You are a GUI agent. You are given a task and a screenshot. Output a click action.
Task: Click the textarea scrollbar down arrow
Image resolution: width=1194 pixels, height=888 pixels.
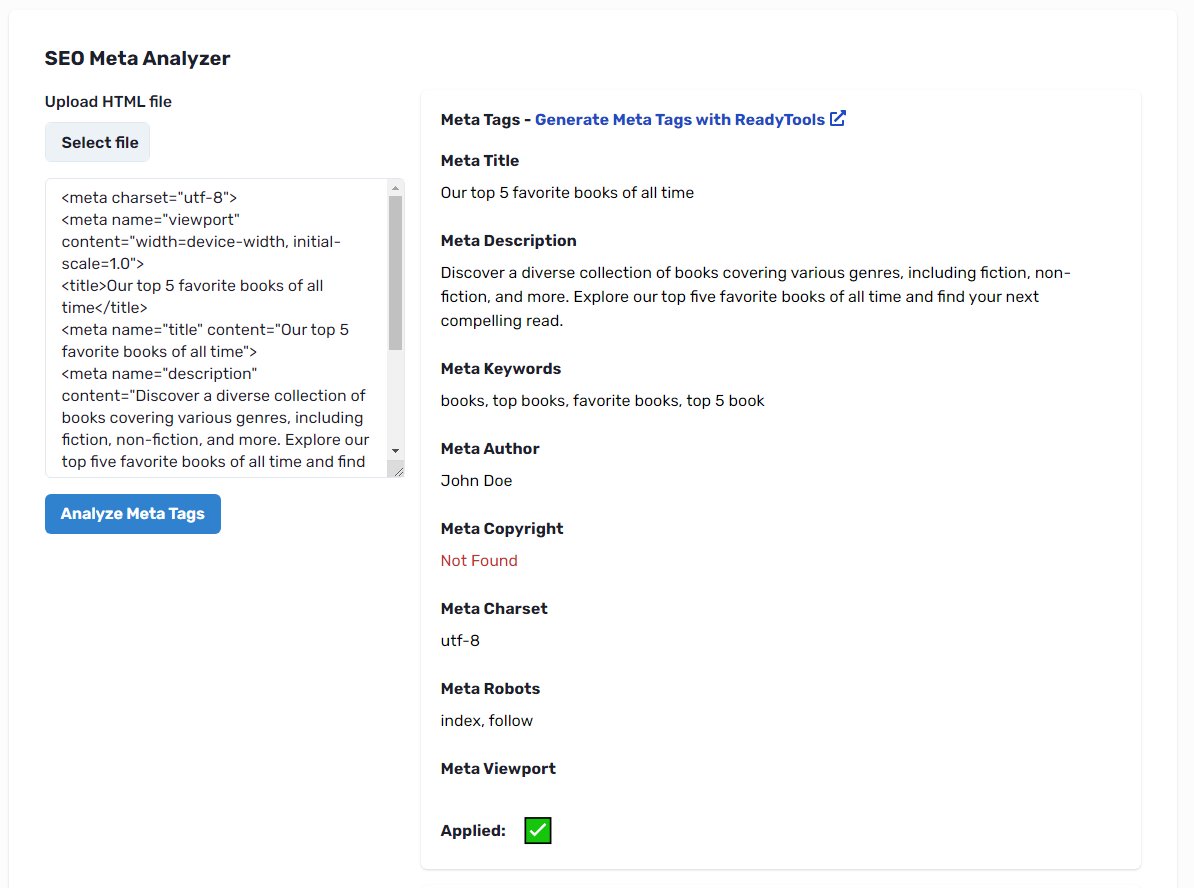[x=395, y=451]
